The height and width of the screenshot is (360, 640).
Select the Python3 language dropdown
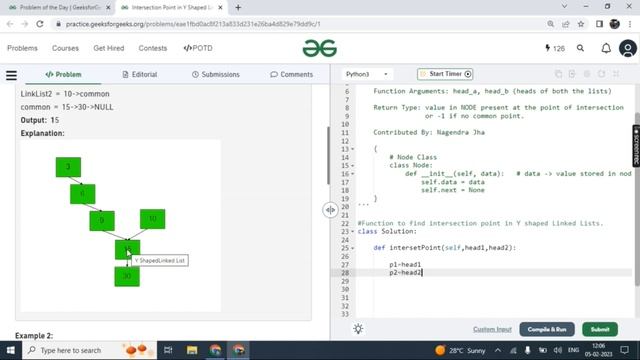tap(367, 74)
